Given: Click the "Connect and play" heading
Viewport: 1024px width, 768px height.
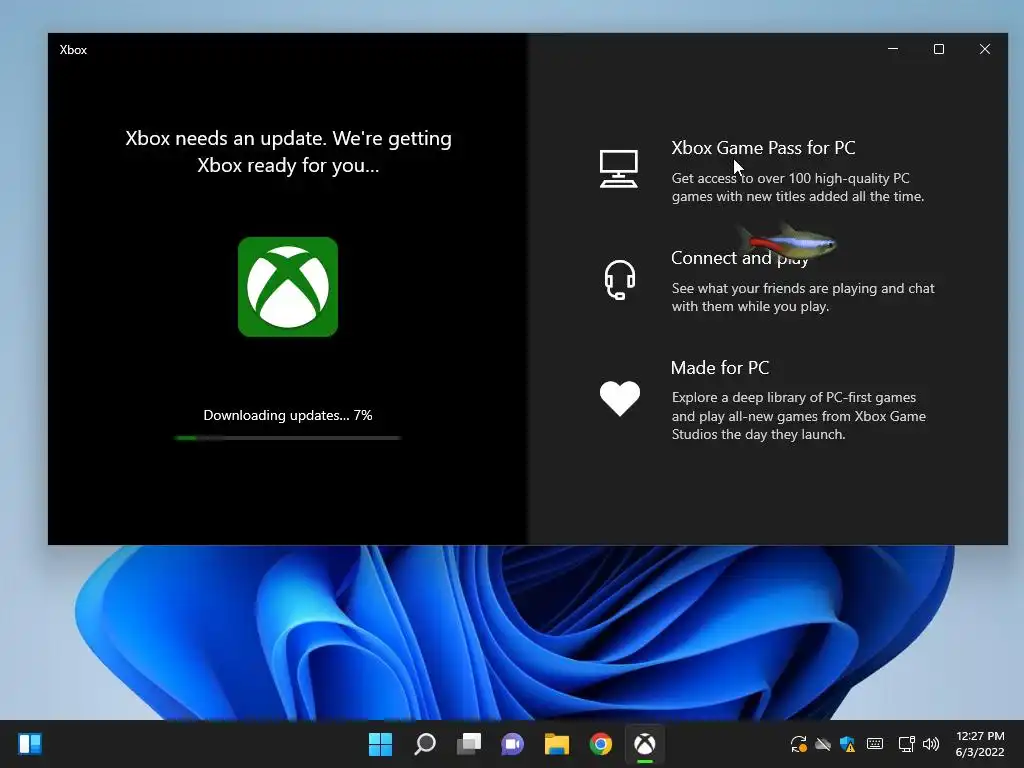Looking at the screenshot, I should point(740,258).
